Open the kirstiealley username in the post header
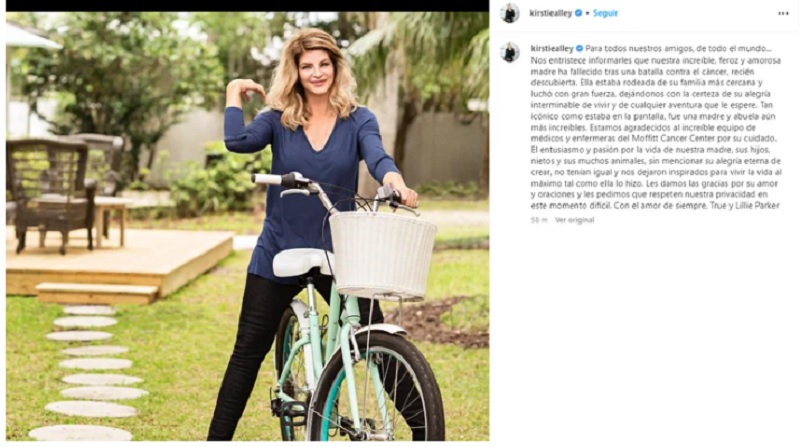Image resolution: width=800 pixels, height=447 pixels. click(x=551, y=13)
